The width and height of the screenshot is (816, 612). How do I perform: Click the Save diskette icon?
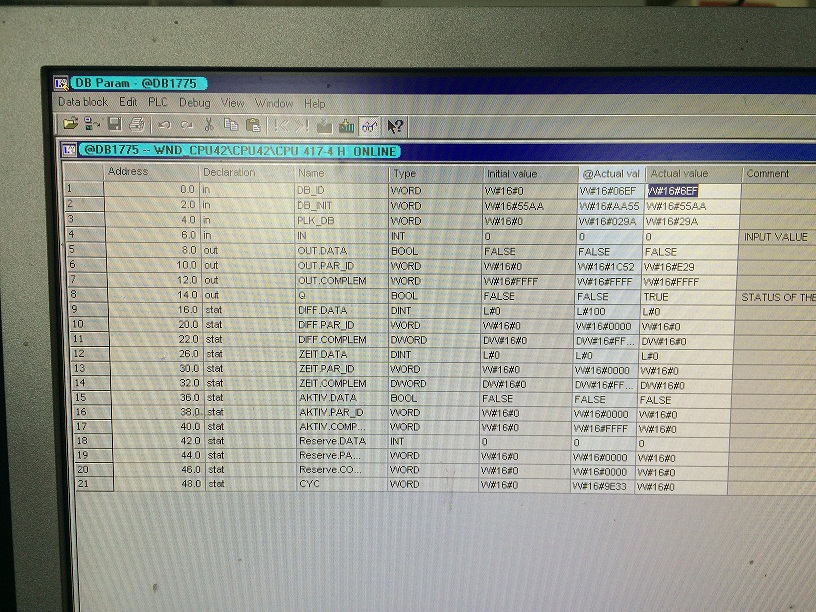pyautogui.click(x=114, y=124)
